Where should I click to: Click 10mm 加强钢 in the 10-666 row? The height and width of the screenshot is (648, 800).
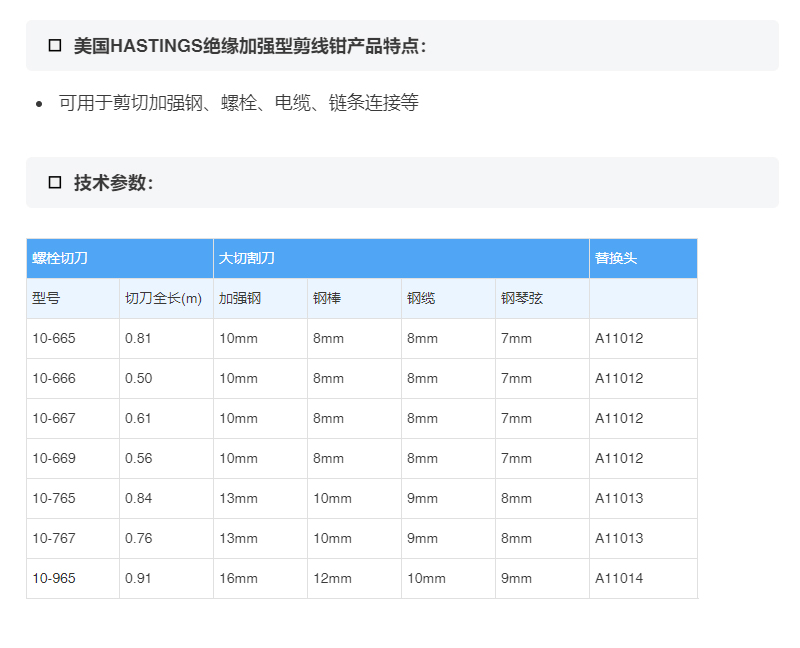coord(238,378)
